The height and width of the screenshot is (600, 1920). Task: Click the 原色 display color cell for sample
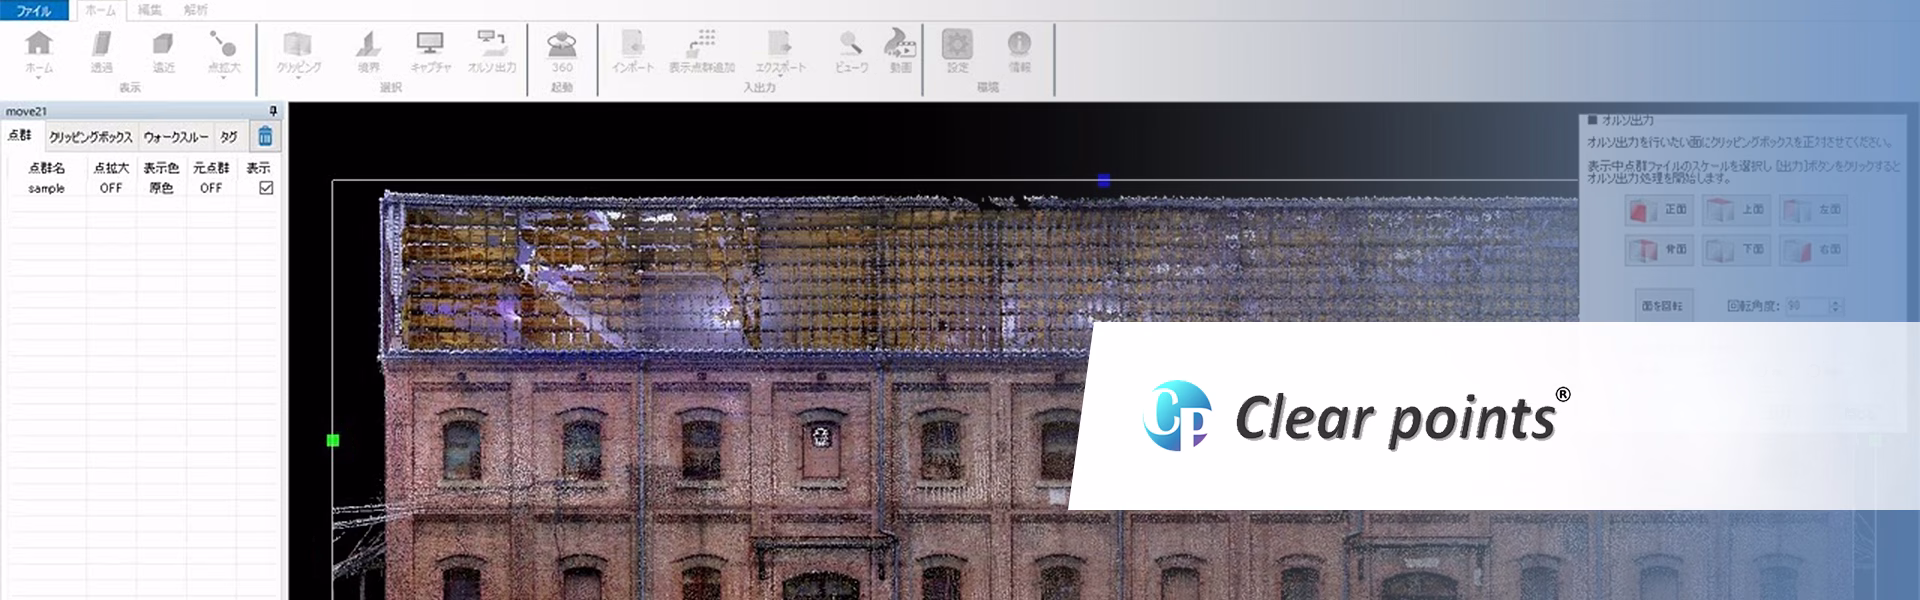pyautogui.click(x=161, y=188)
